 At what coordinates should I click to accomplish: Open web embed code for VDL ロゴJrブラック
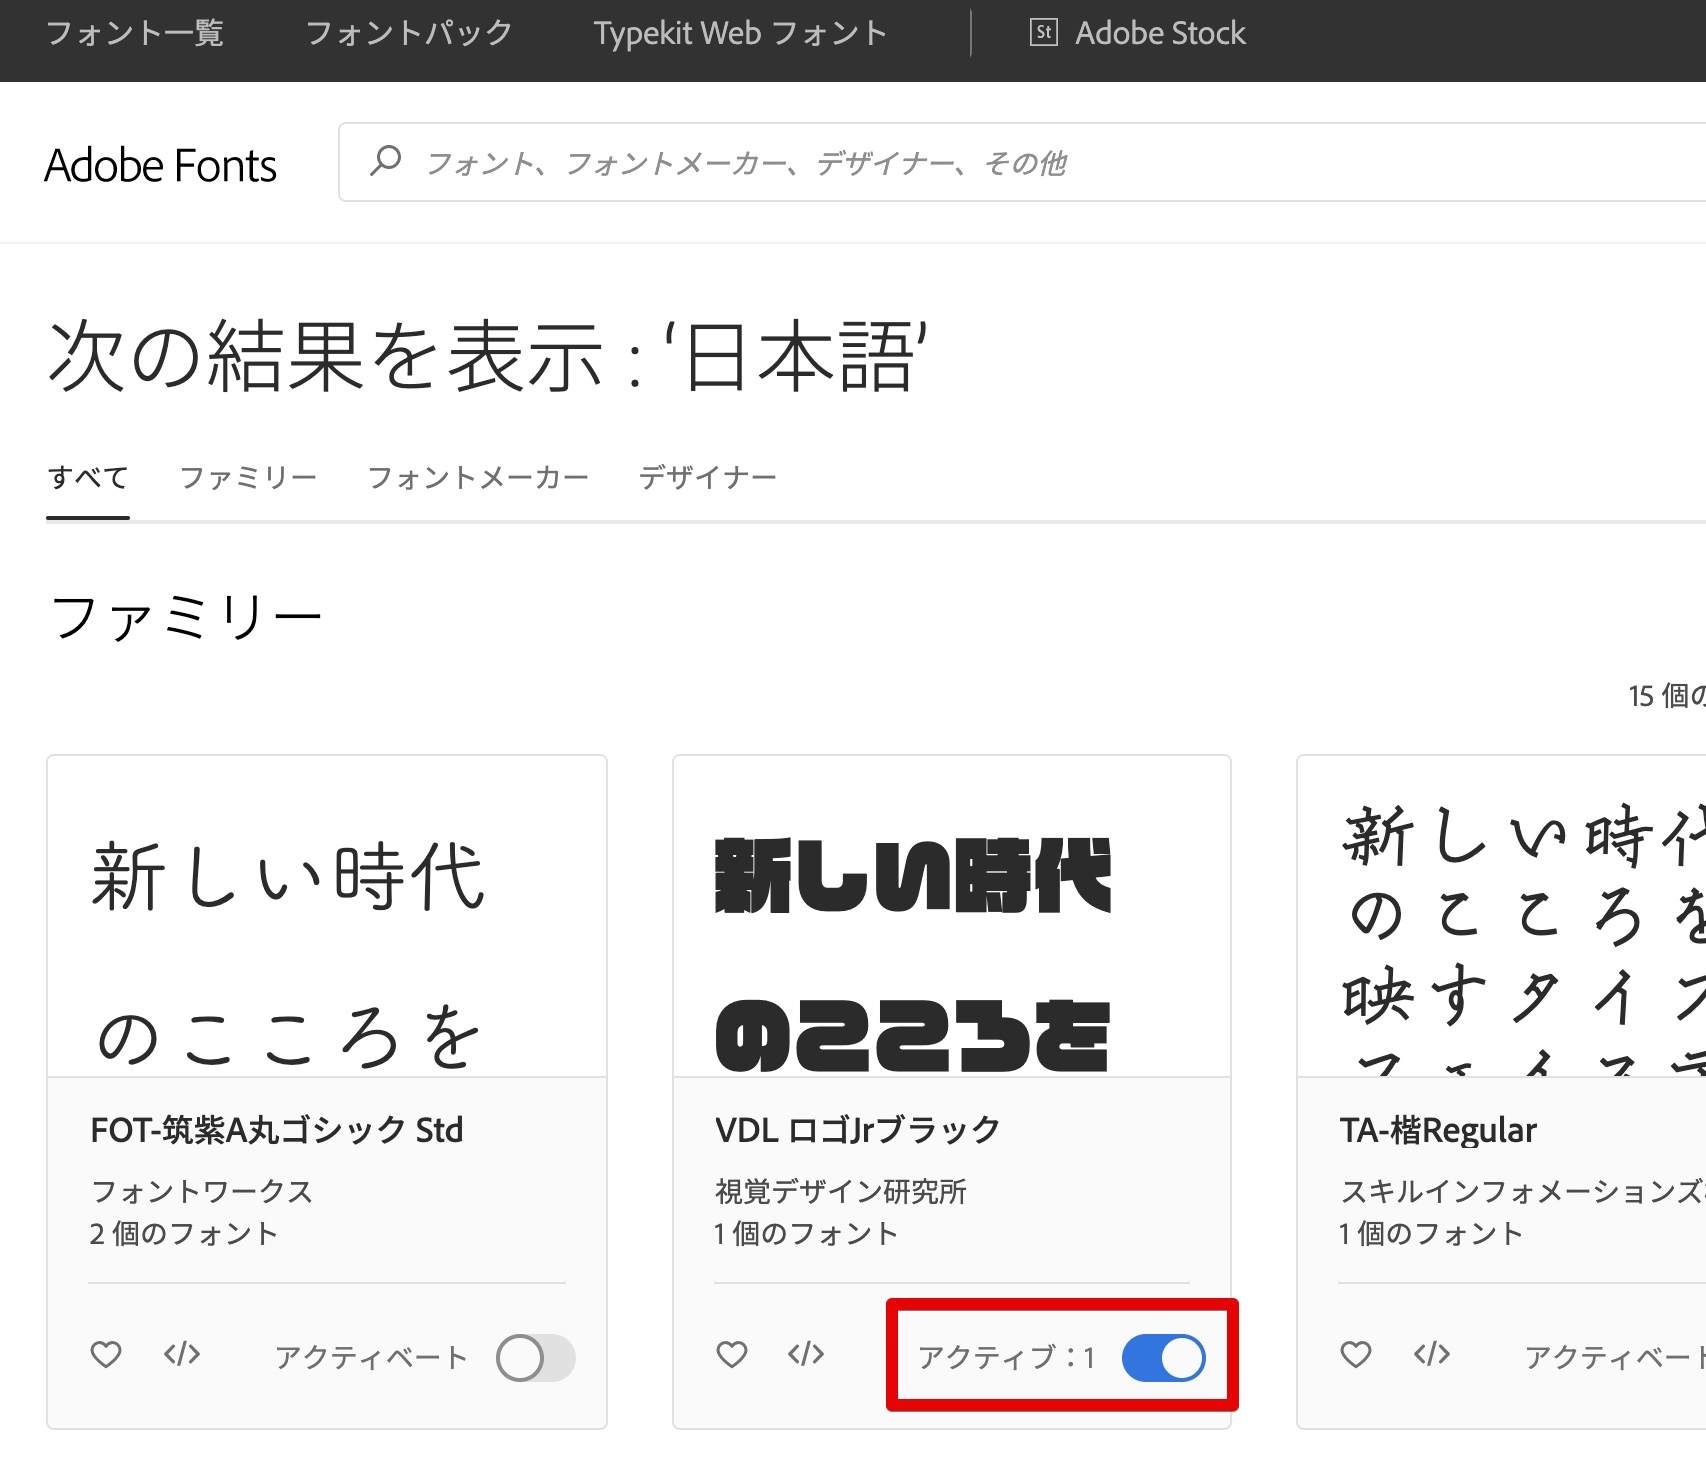806,1355
